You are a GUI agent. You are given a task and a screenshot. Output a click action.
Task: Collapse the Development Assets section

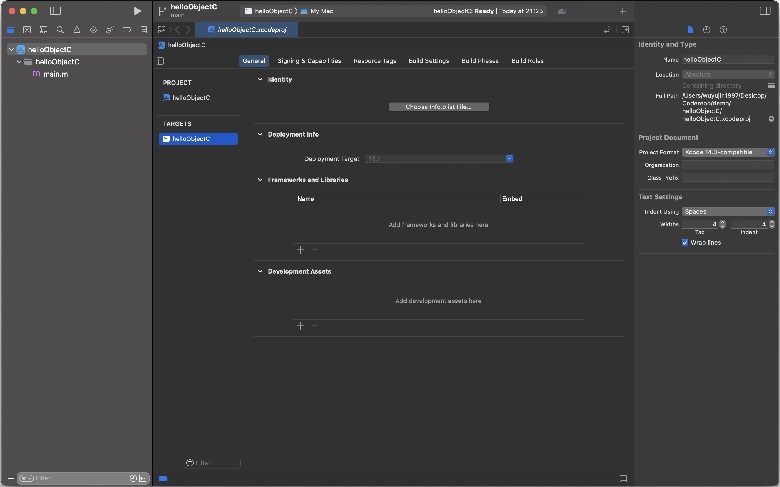pyautogui.click(x=260, y=272)
